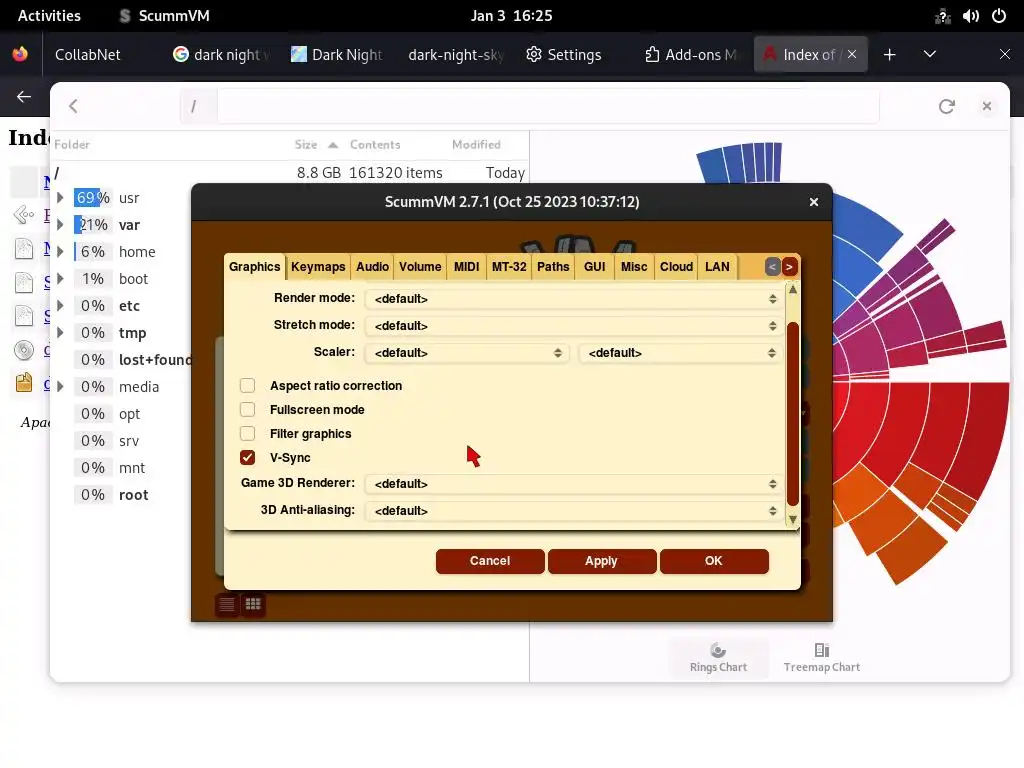Click the Apply button
The height and width of the screenshot is (768, 1024).
601,561
